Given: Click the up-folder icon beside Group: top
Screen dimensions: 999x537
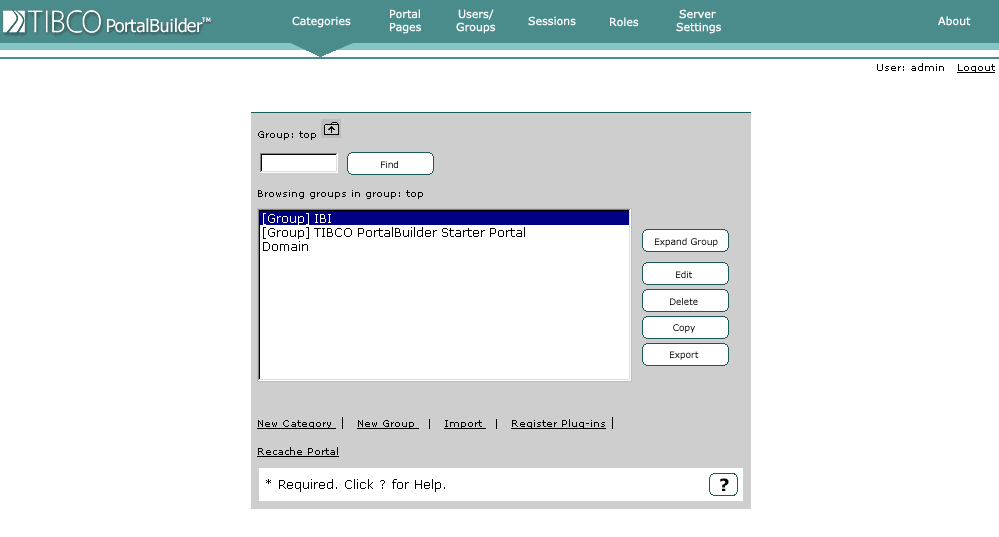Looking at the screenshot, I should click(331, 129).
